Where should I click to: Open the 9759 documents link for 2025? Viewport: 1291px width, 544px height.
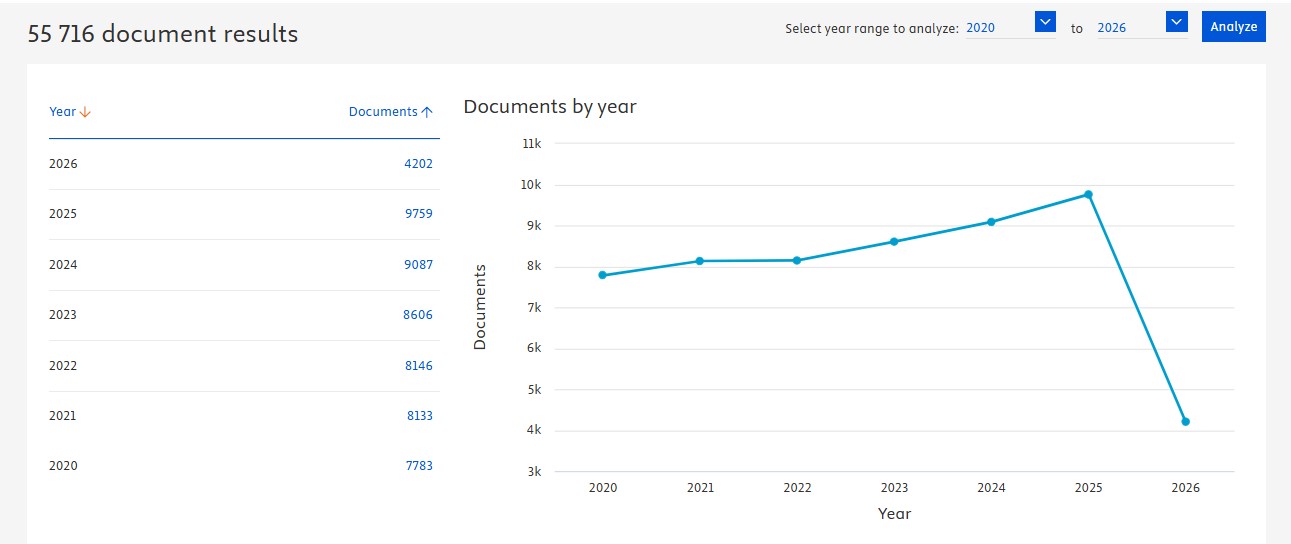click(419, 214)
